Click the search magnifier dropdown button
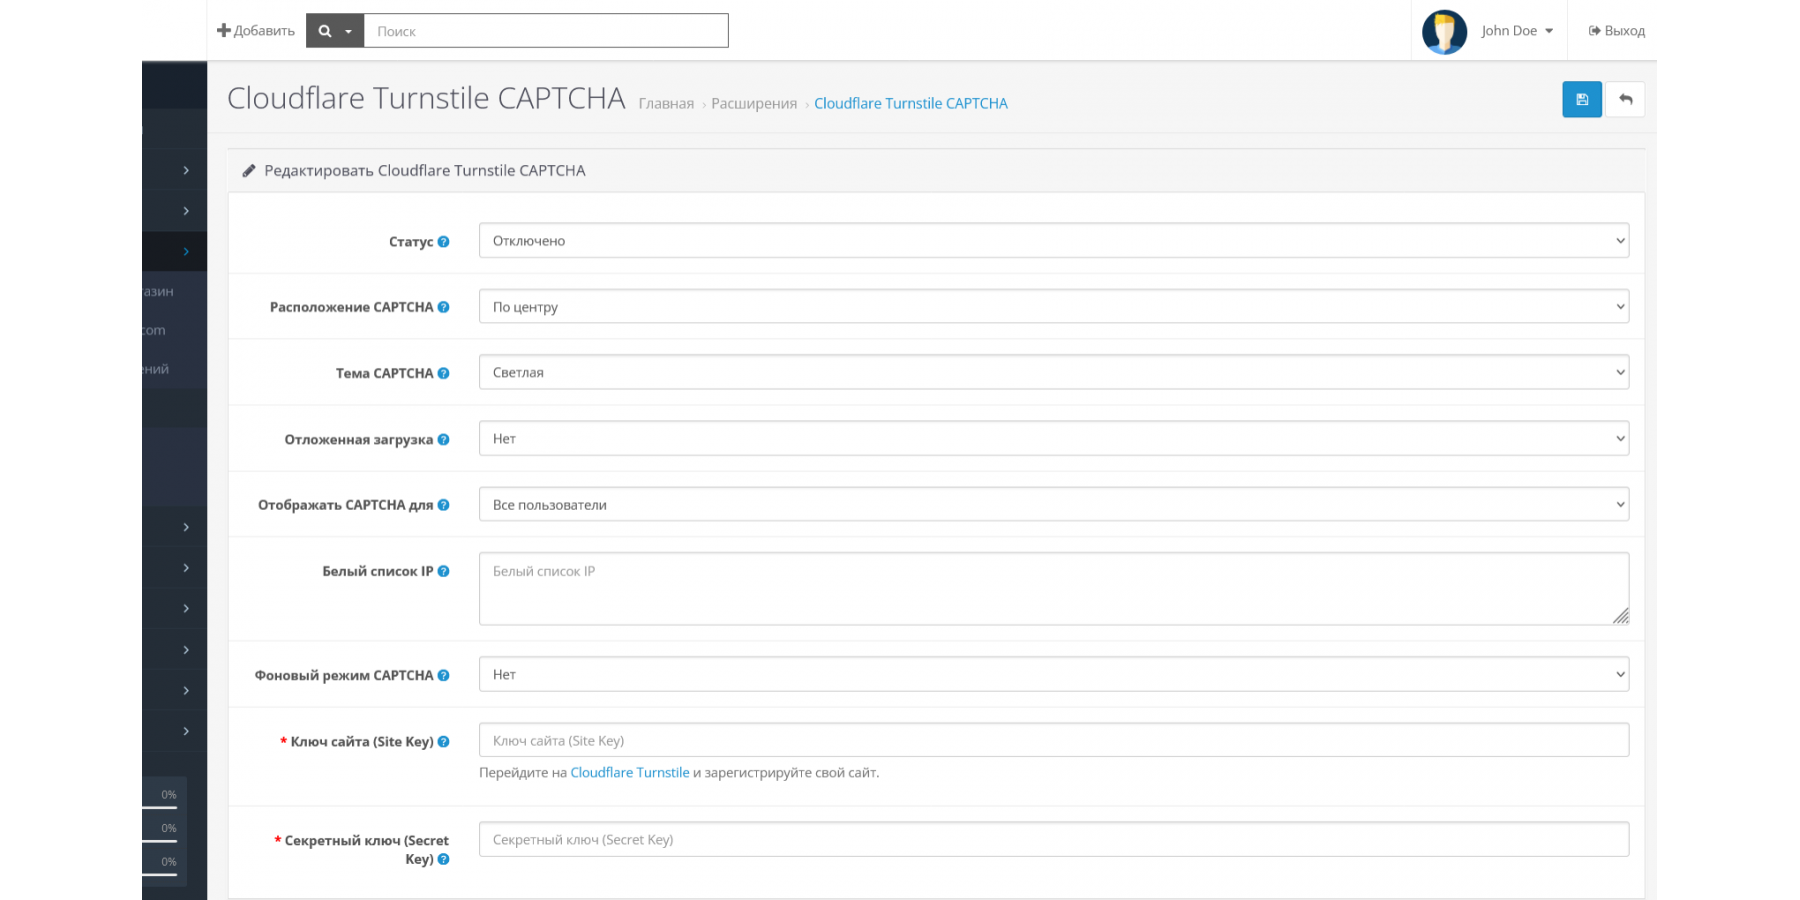This screenshot has height=900, width=1800. coord(335,31)
